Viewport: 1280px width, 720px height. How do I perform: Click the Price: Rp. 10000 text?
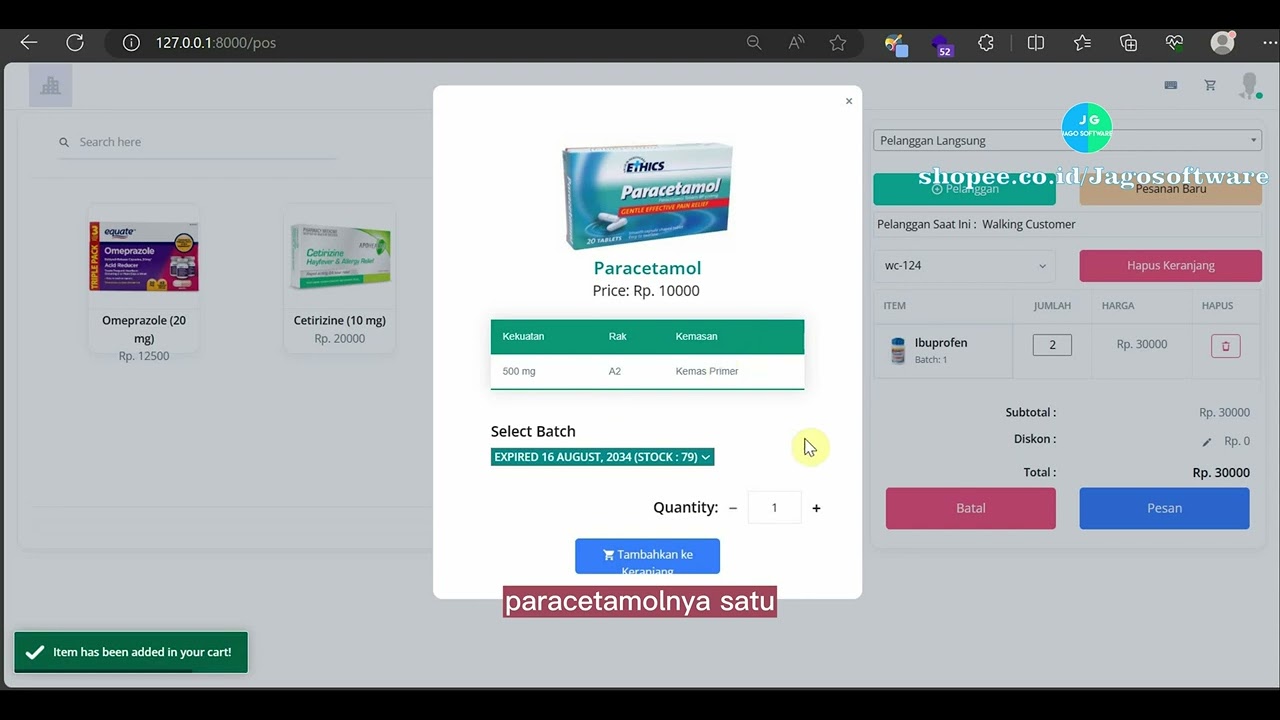646,291
